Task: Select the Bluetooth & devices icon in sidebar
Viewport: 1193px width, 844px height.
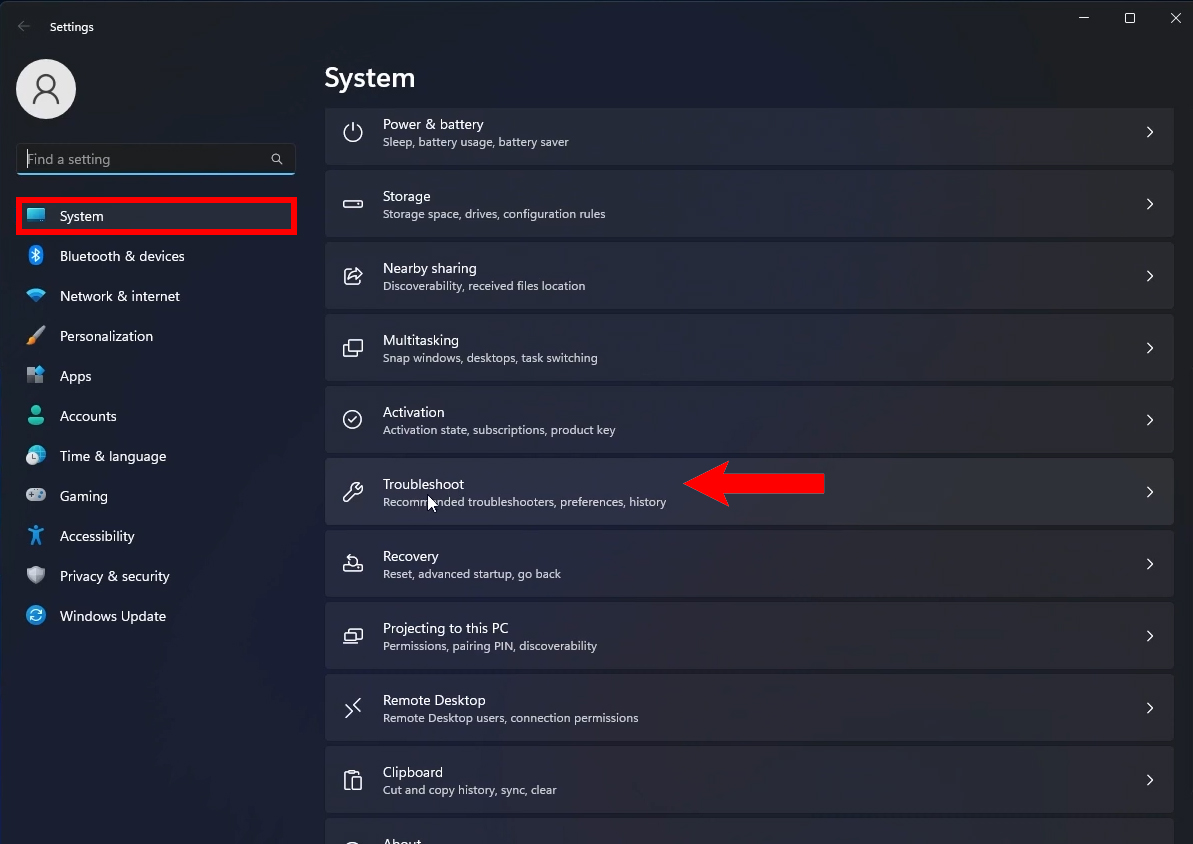Action: [36, 256]
